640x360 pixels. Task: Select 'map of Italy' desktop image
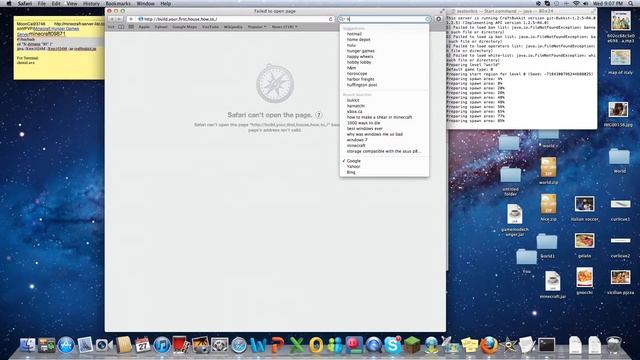tap(620, 62)
